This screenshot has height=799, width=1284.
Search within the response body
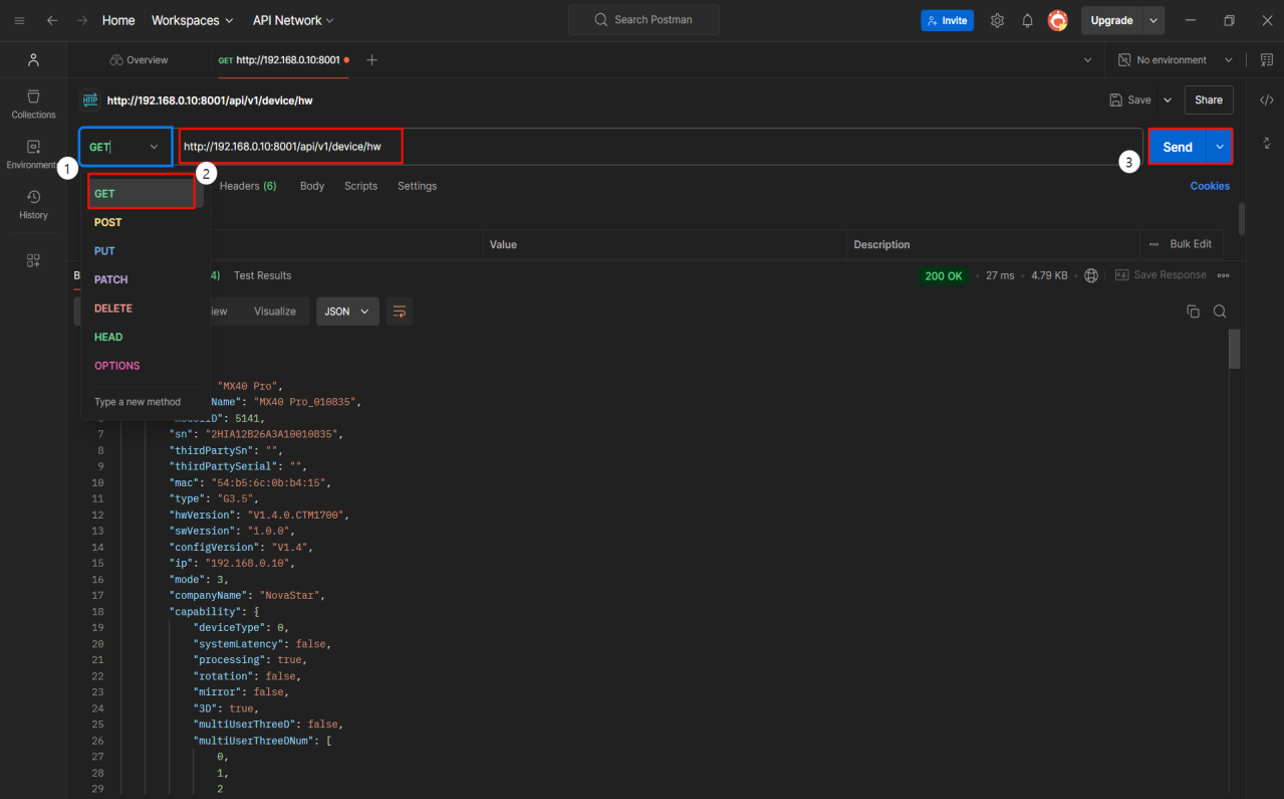click(1220, 311)
